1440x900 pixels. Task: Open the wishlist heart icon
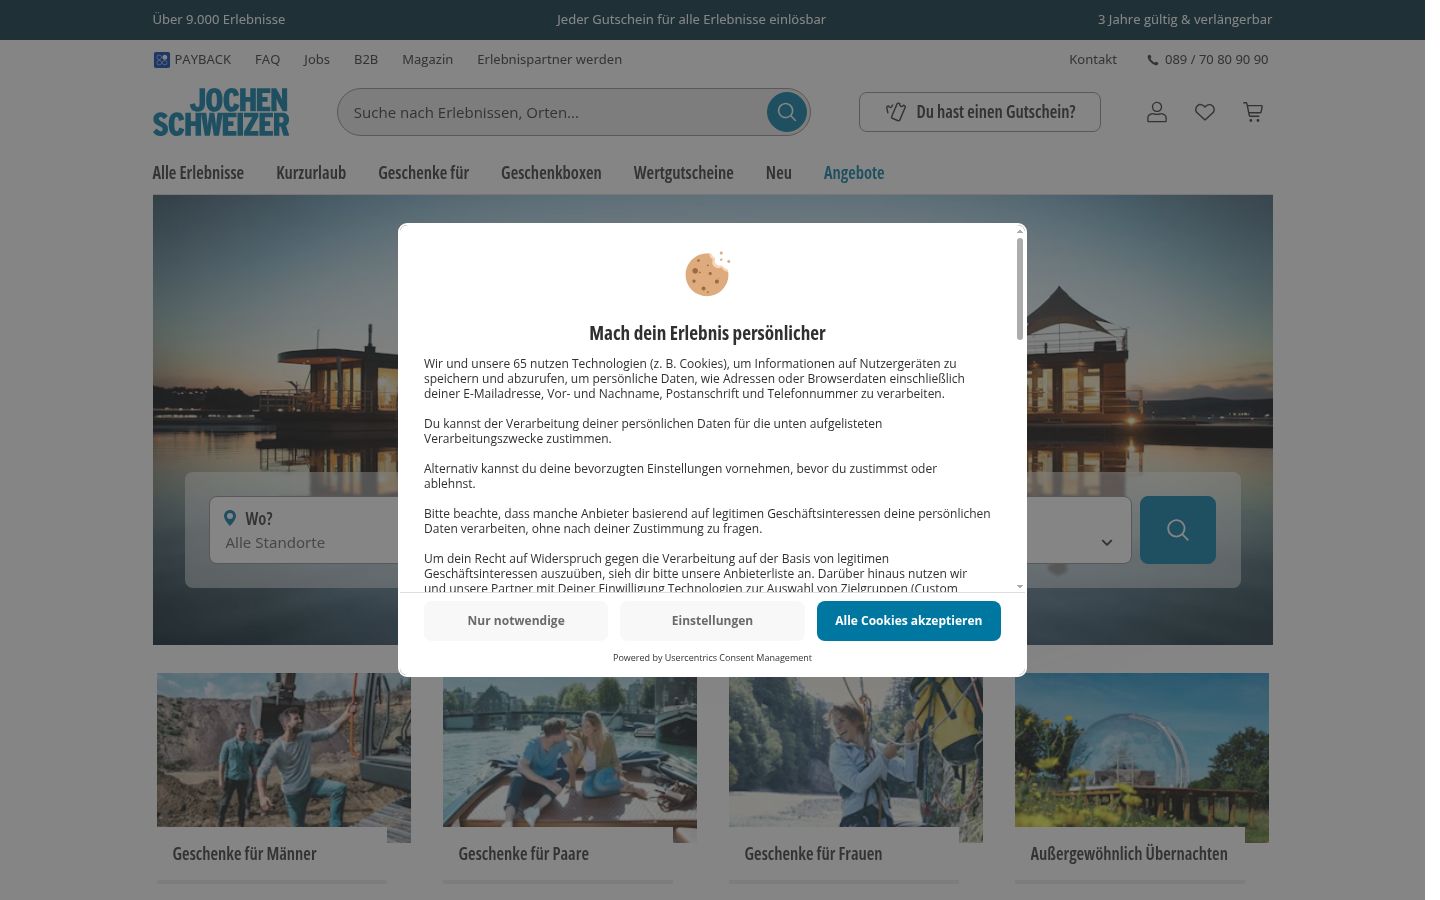click(x=1205, y=112)
